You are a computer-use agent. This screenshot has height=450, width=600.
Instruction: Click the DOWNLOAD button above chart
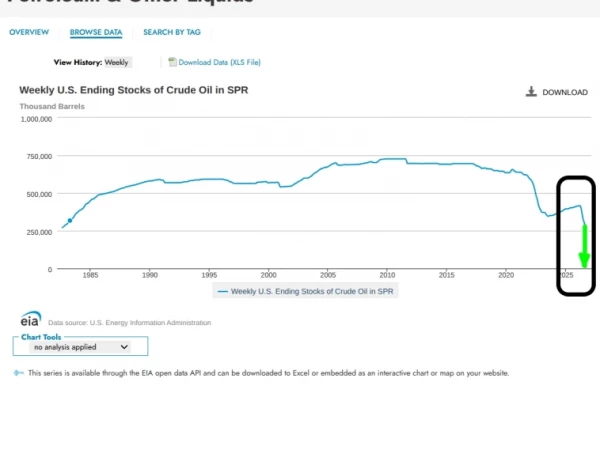click(557, 92)
